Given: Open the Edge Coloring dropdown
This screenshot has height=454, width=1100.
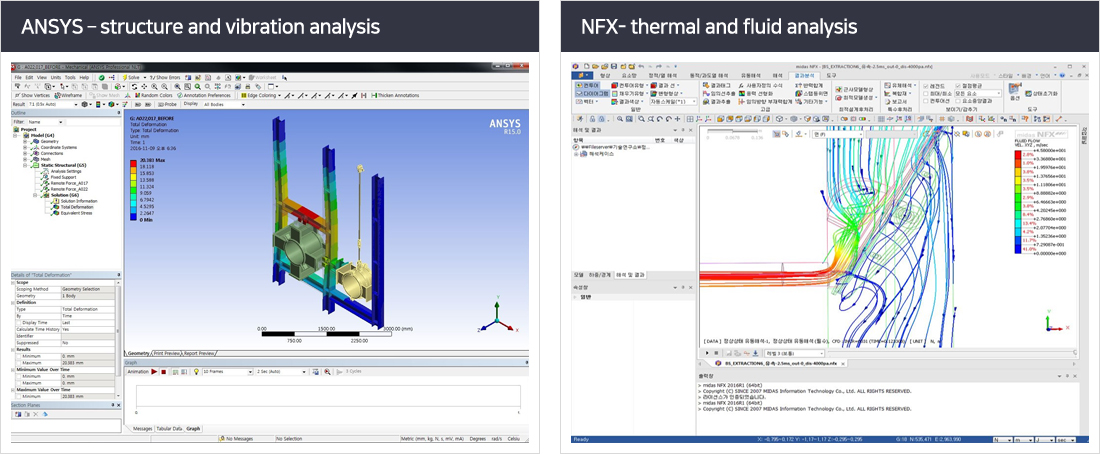Looking at the screenshot, I should coord(261,95).
